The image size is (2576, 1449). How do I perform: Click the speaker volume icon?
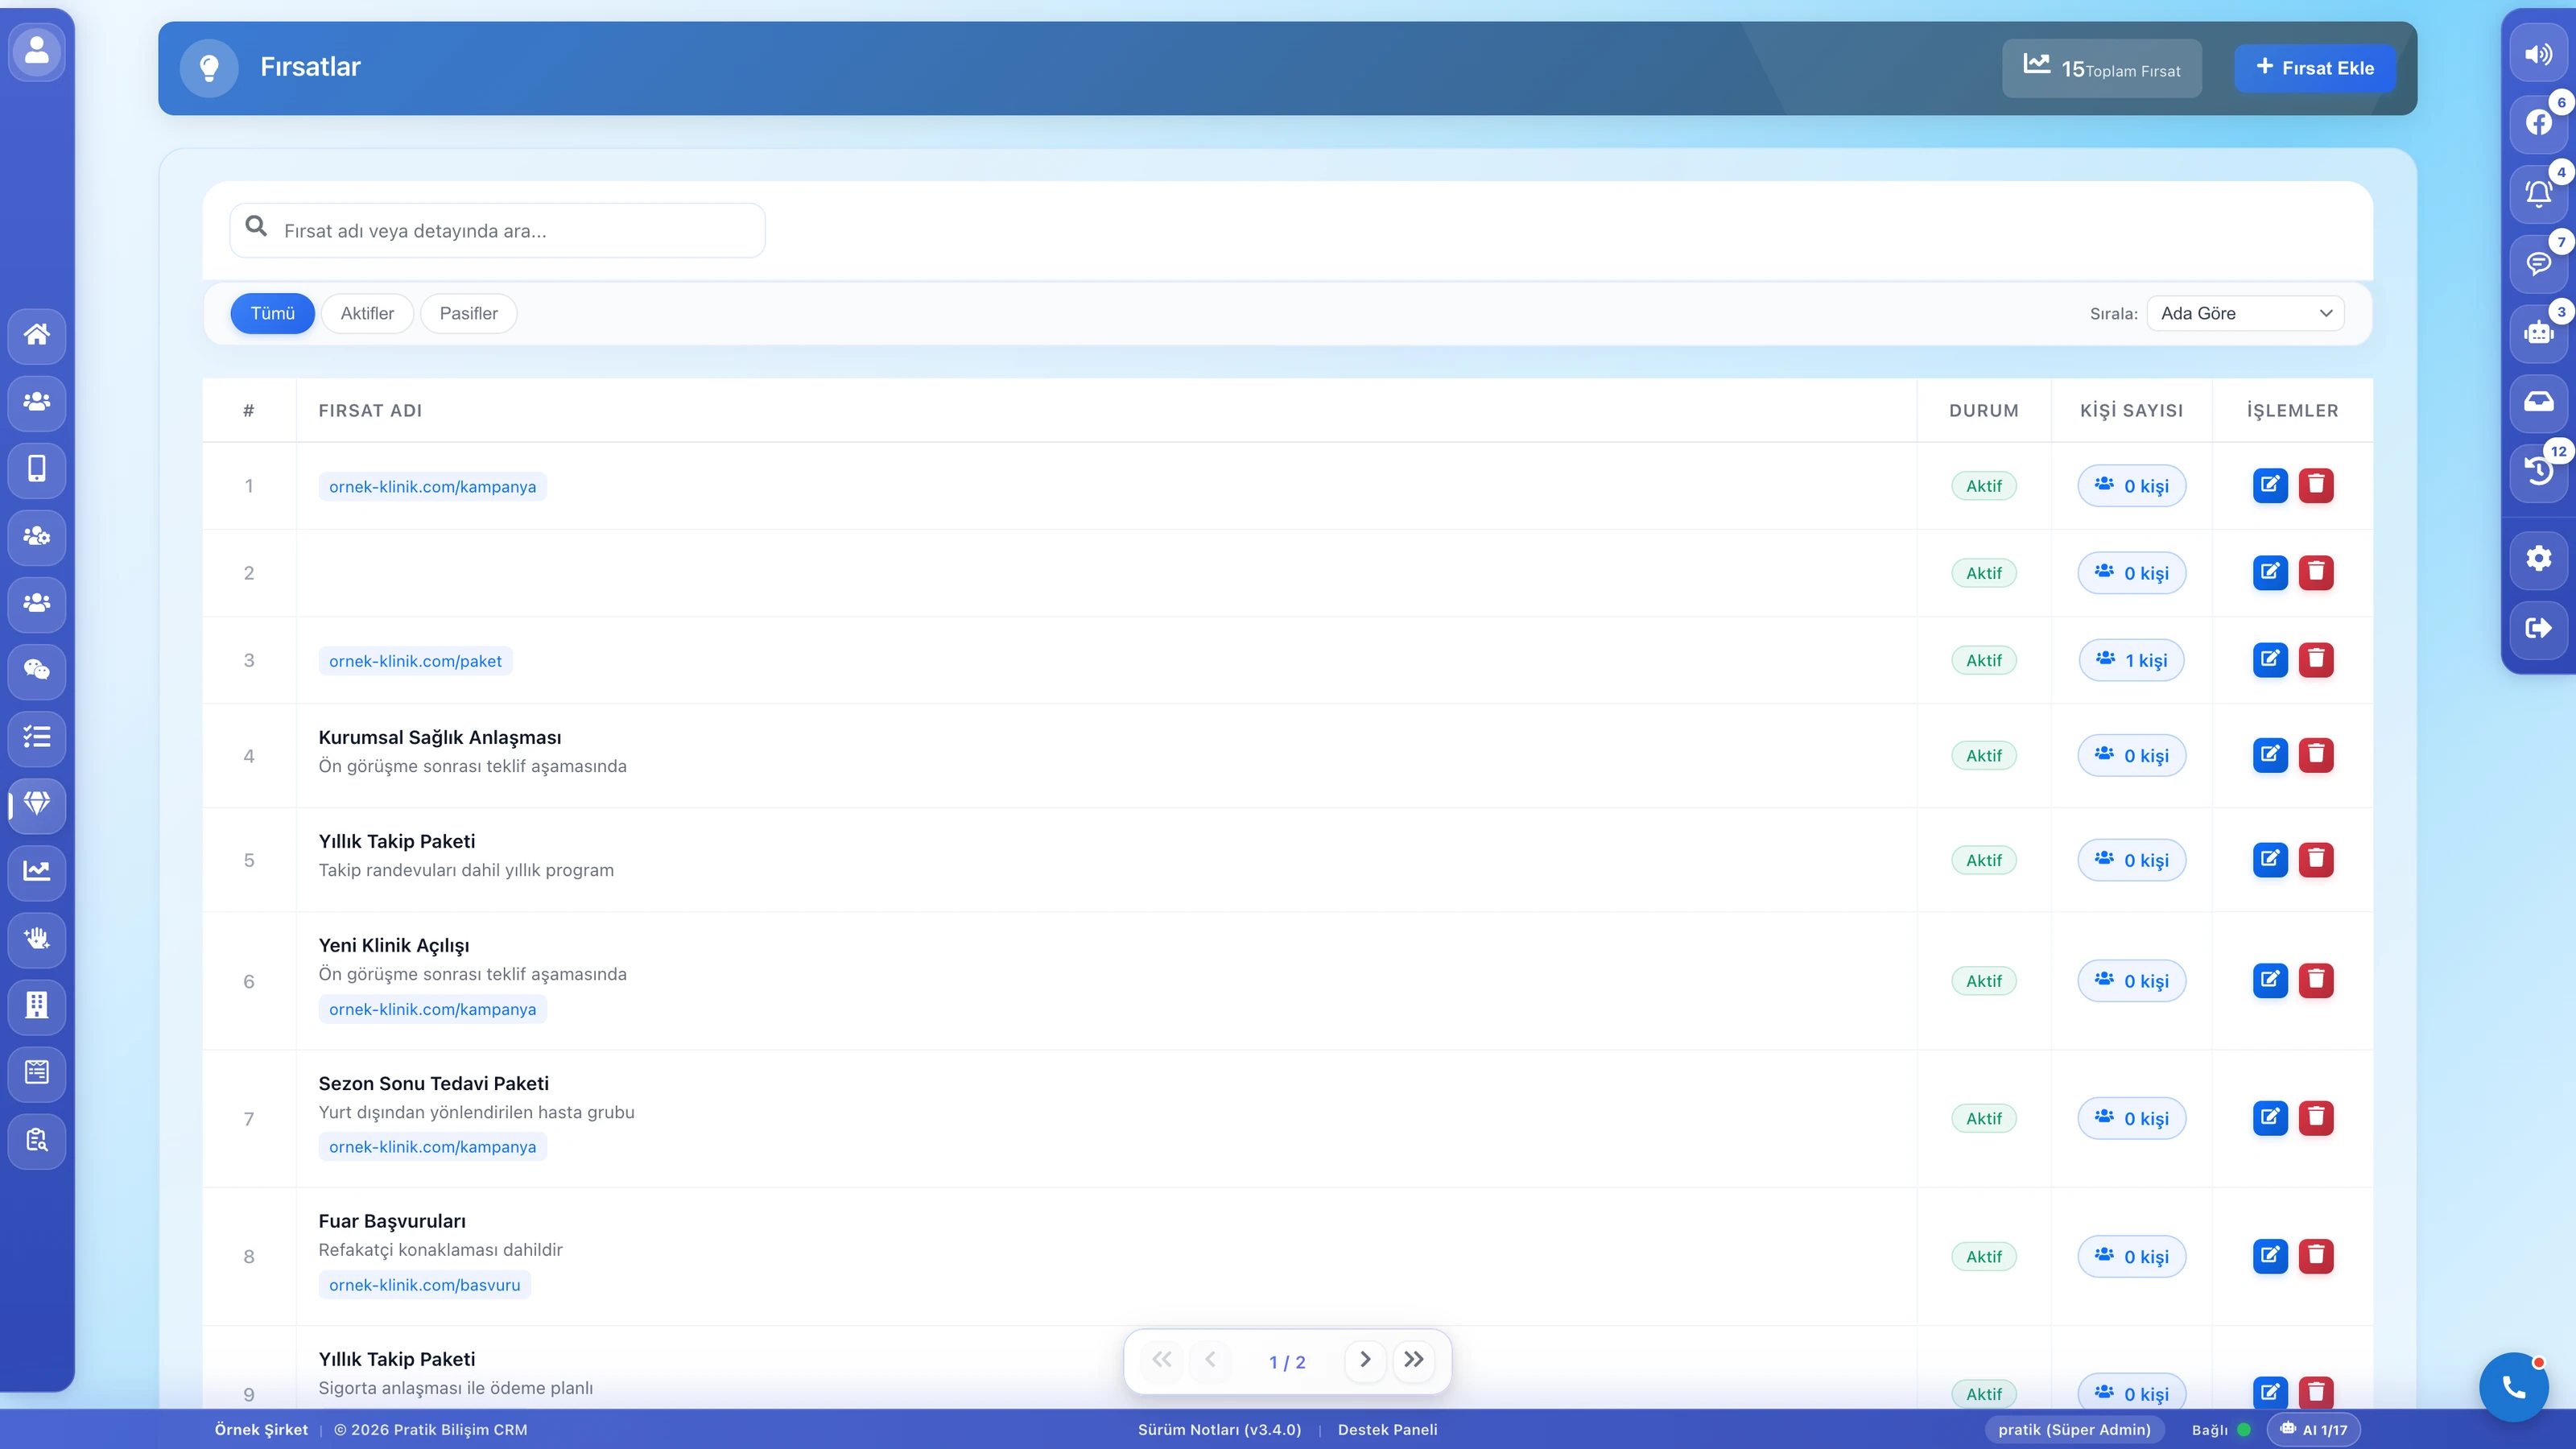coord(2538,54)
